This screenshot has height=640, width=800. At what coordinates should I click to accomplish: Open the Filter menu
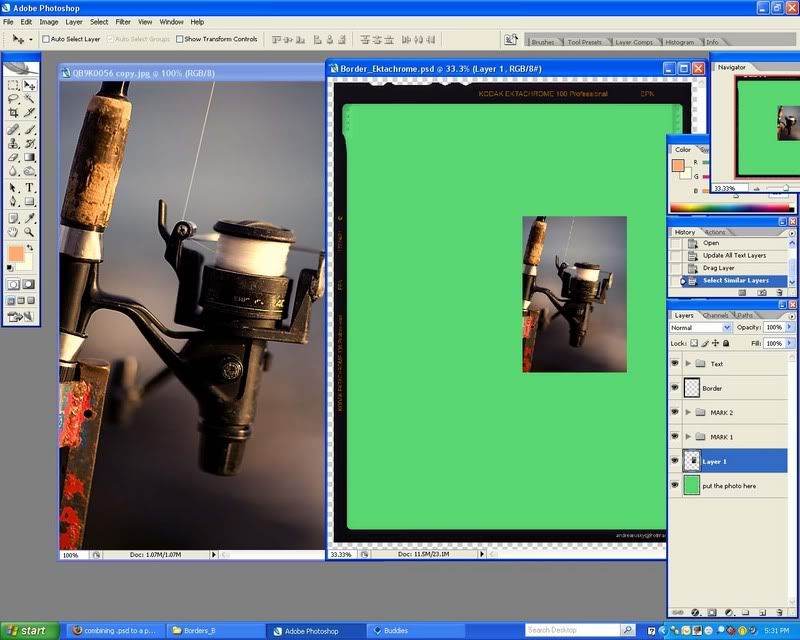tap(123, 21)
